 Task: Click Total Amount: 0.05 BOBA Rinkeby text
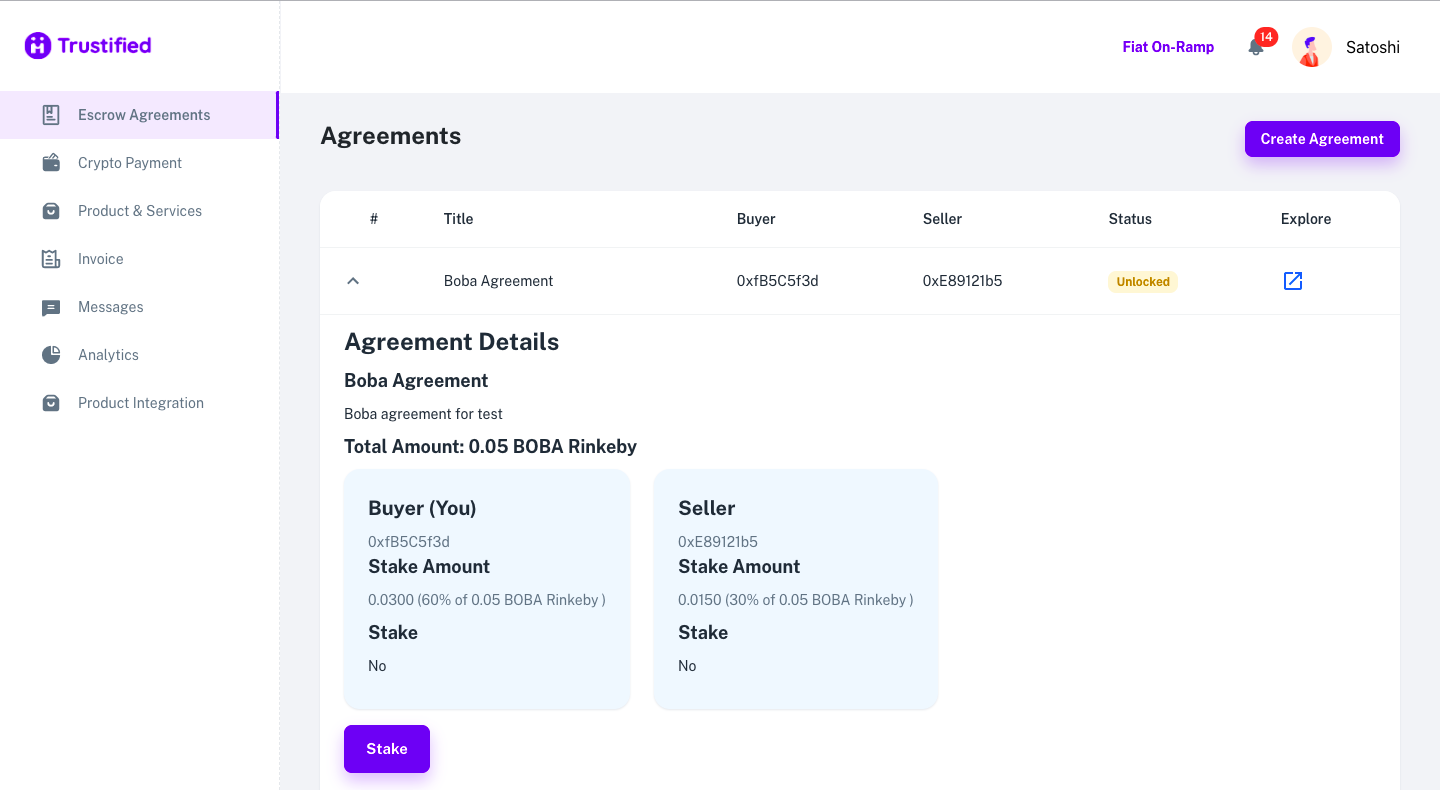[490, 447]
